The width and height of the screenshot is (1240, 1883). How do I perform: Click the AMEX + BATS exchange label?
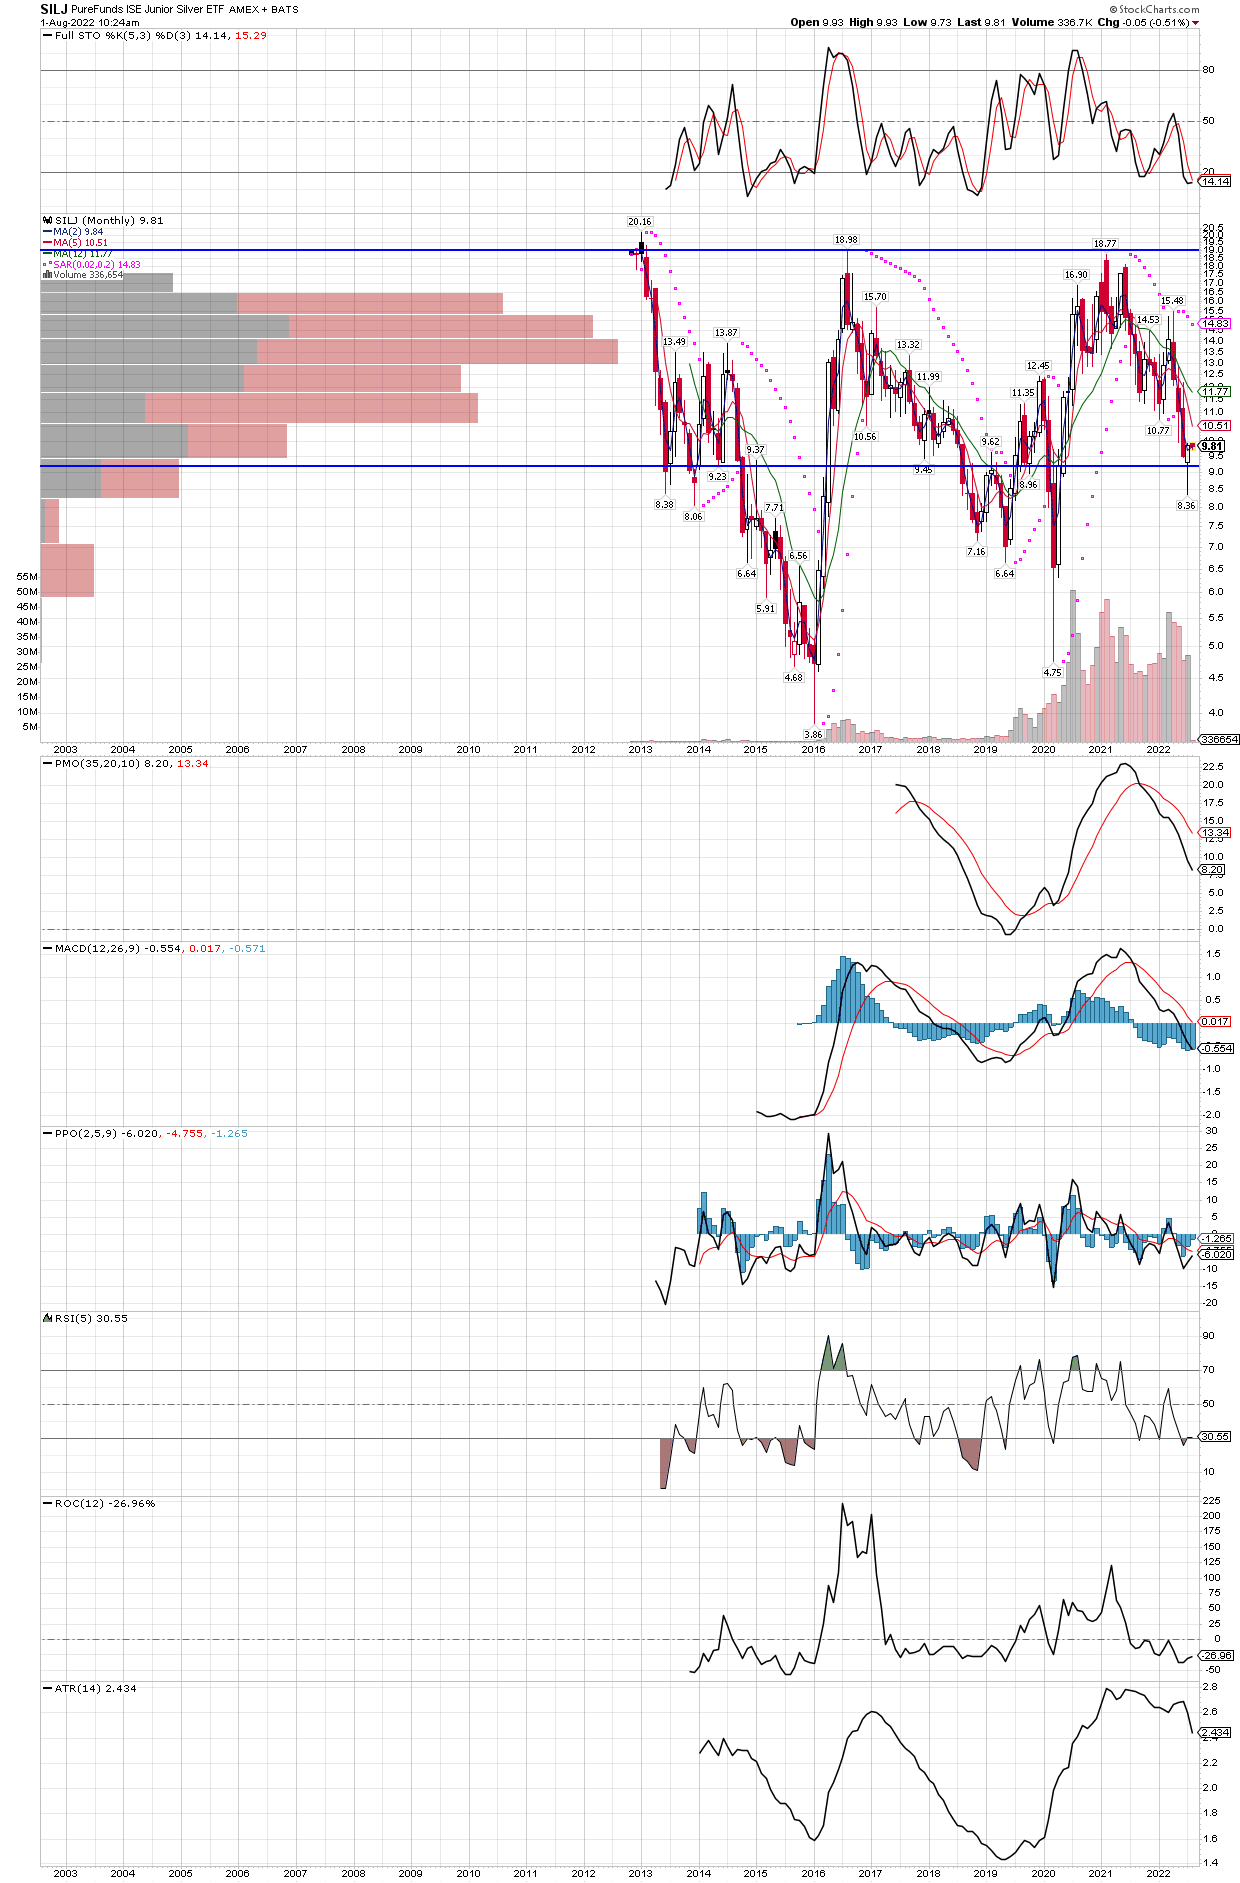pos(264,9)
